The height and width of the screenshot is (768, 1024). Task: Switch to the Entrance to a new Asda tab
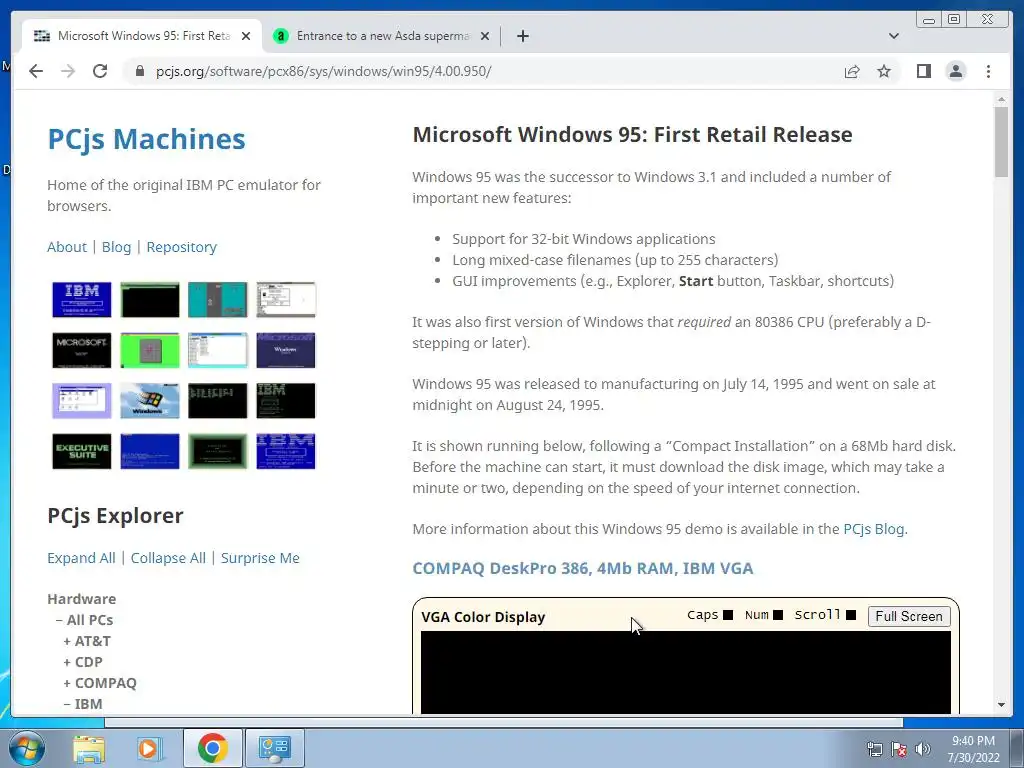click(x=381, y=36)
